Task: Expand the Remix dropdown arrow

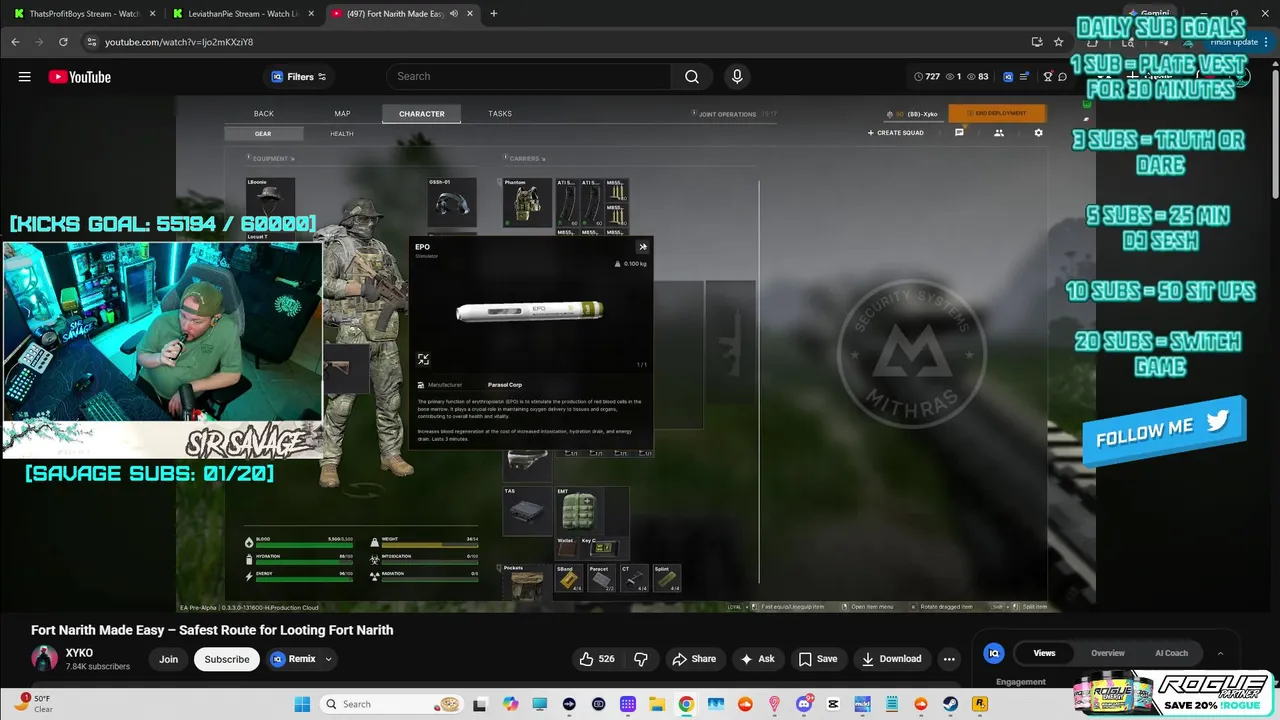Action: (328, 659)
